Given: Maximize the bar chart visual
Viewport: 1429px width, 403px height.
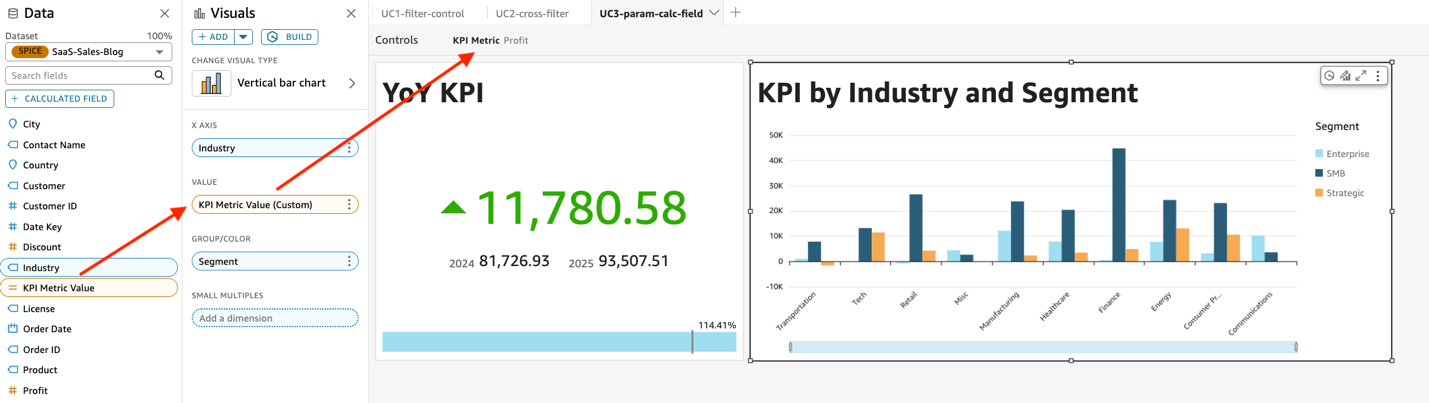Looking at the screenshot, I should click(1361, 76).
